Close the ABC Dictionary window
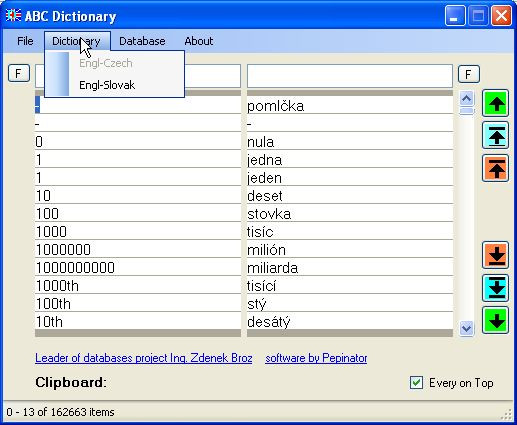517x425 pixels. (501, 16)
